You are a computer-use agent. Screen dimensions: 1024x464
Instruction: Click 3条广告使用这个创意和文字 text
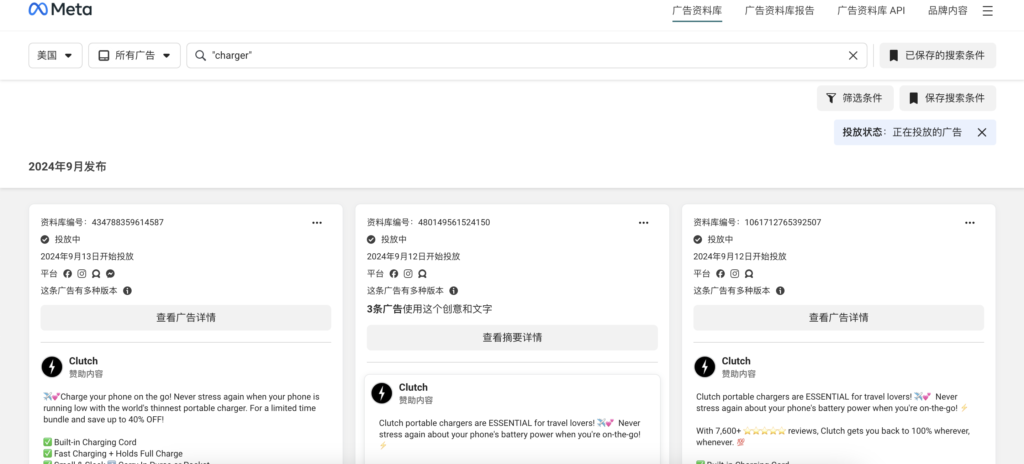click(x=430, y=308)
